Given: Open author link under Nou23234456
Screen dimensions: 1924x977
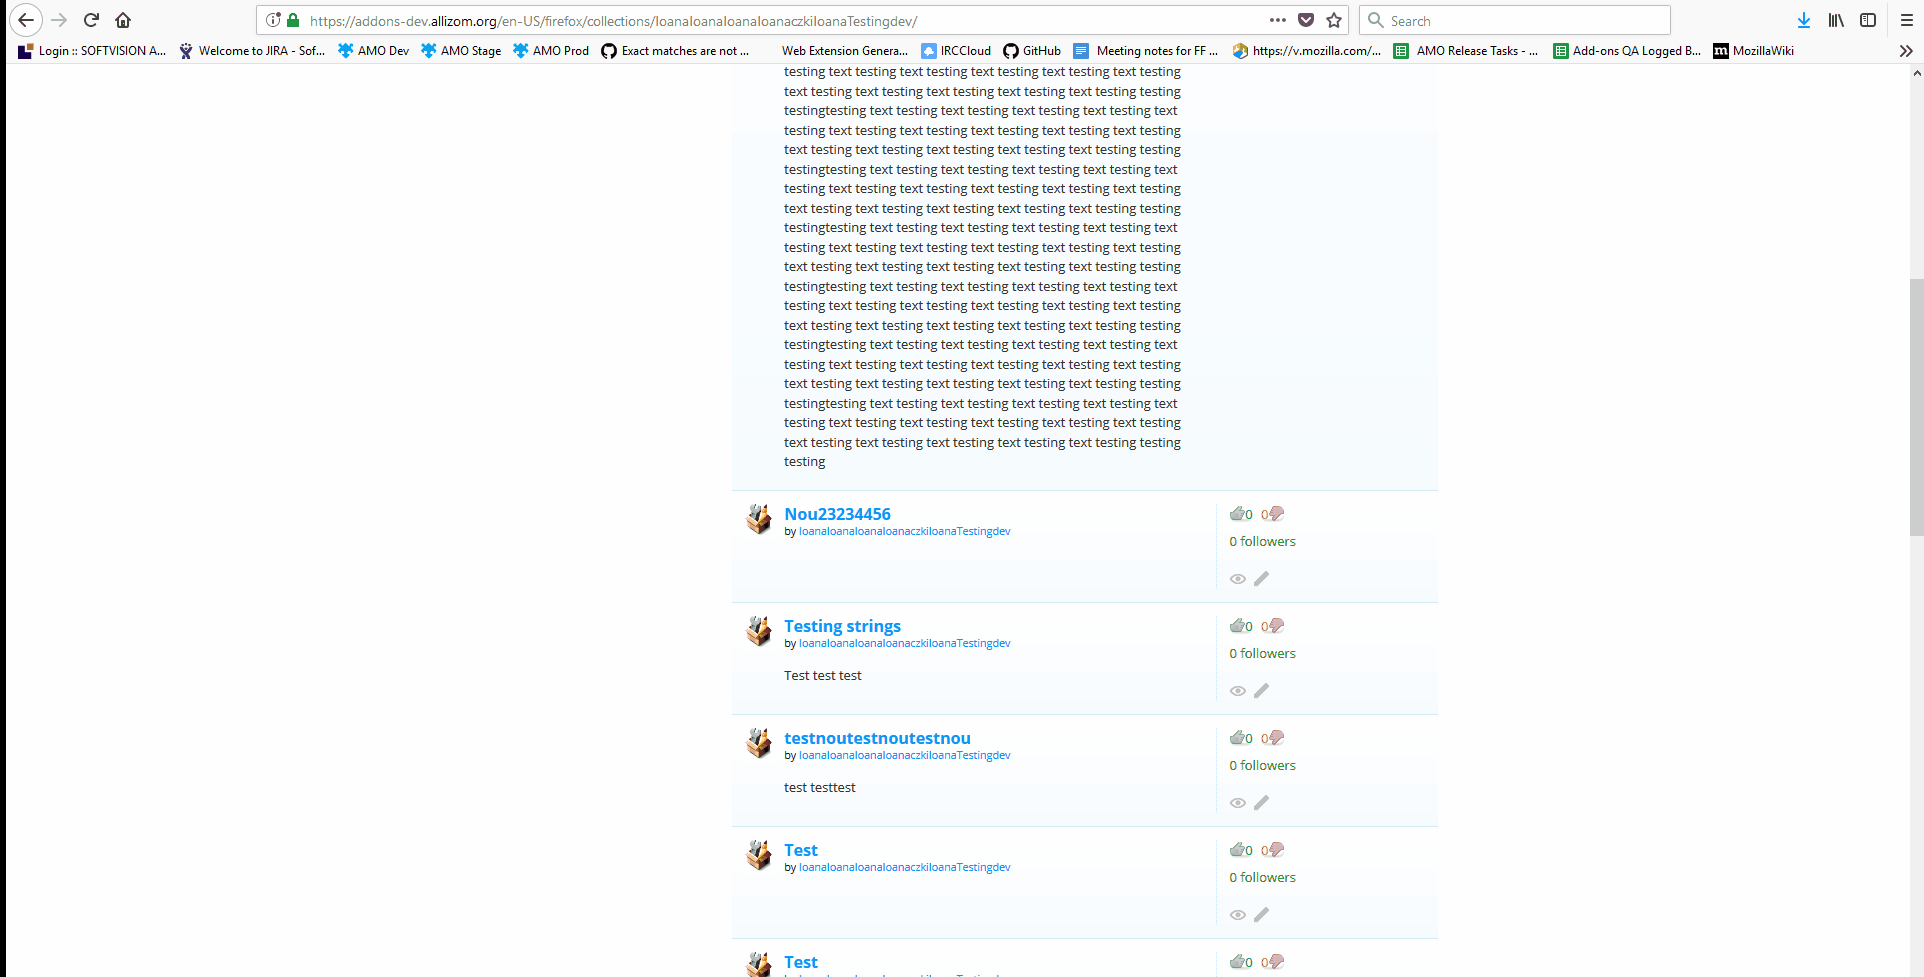Looking at the screenshot, I should pyautogui.click(x=904, y=531).
